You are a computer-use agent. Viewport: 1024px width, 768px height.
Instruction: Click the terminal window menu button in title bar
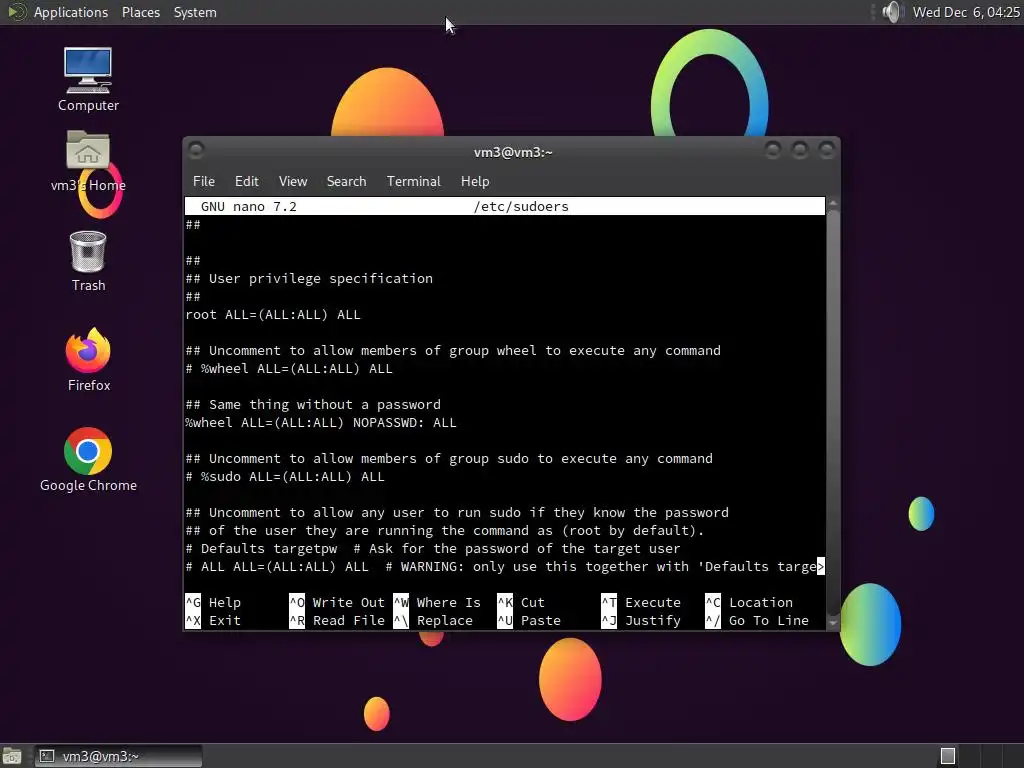point(196,151)
